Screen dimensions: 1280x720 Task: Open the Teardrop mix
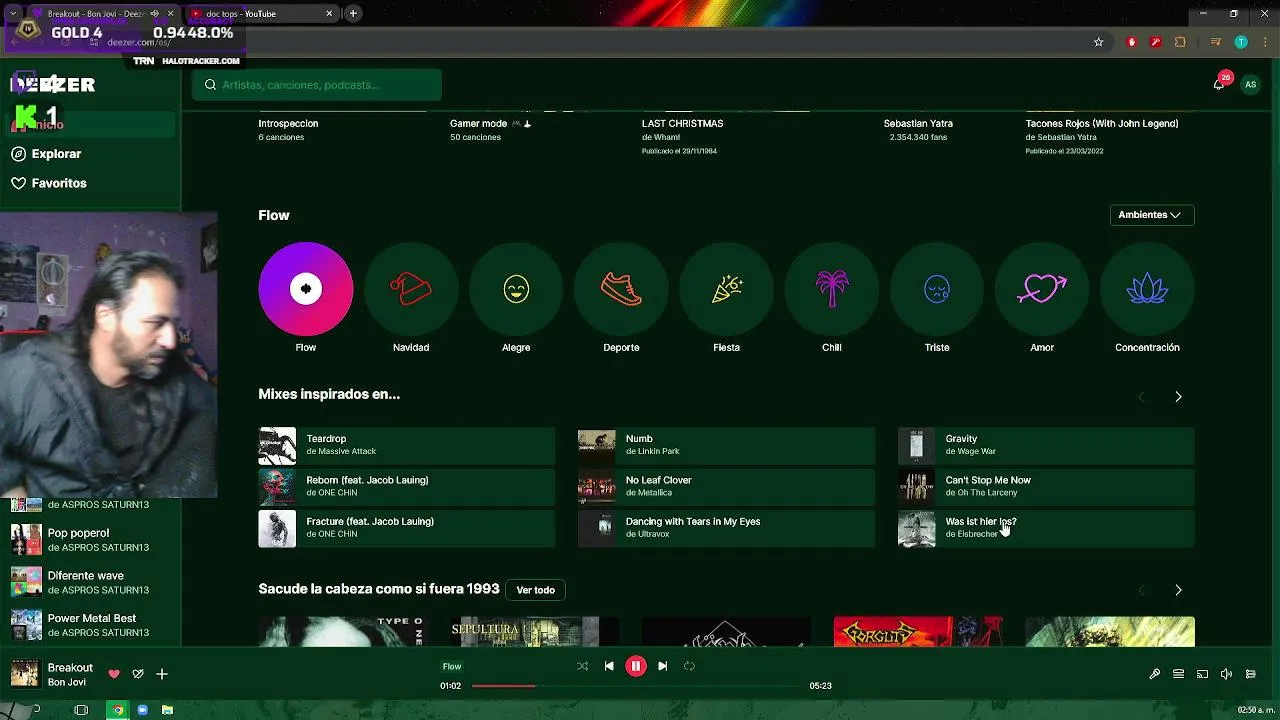[x=406, y=446]
